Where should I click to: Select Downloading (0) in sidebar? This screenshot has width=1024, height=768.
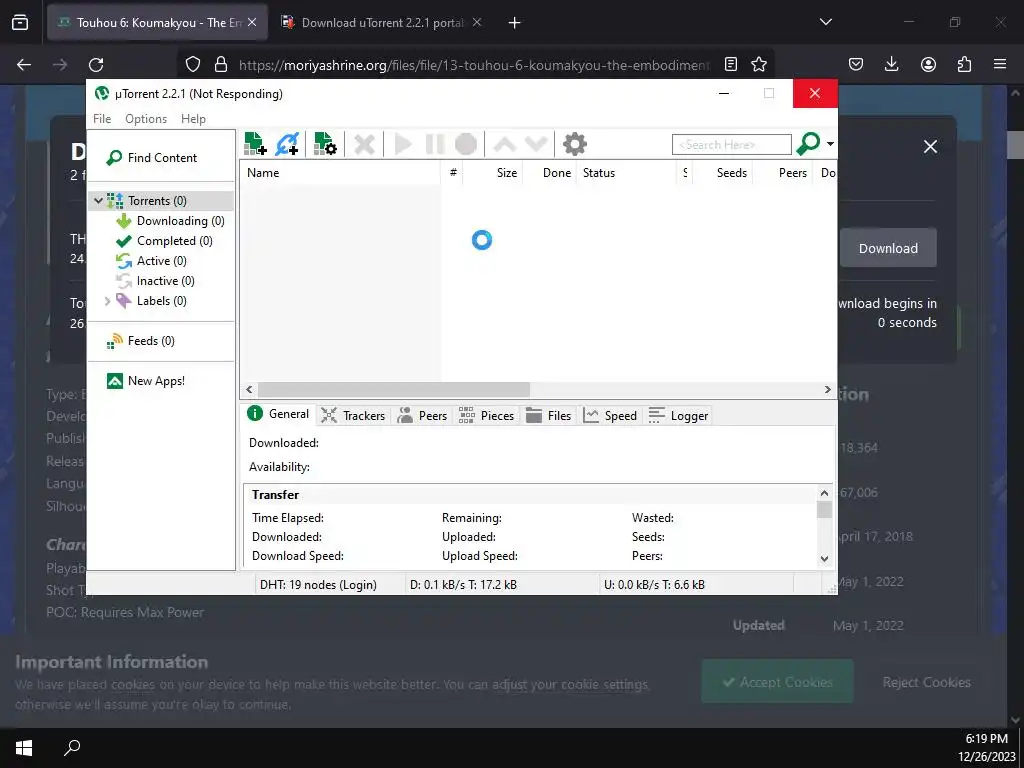[170, 221]
